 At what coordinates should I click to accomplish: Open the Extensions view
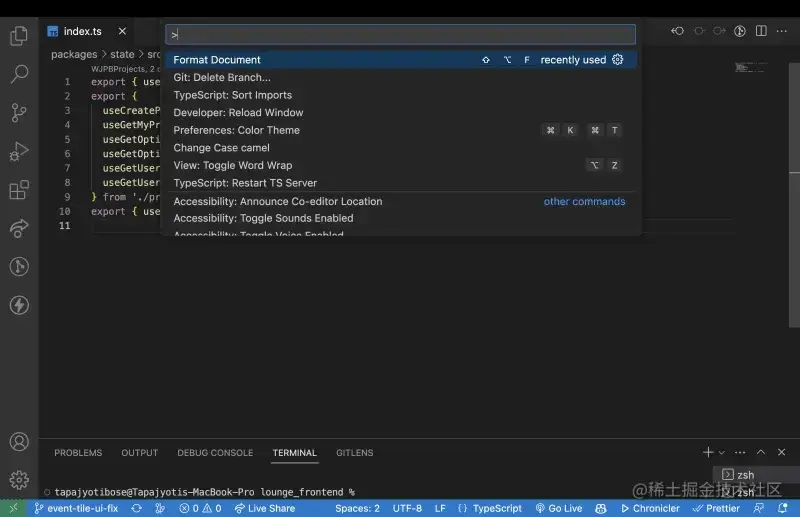click(19, 190)
